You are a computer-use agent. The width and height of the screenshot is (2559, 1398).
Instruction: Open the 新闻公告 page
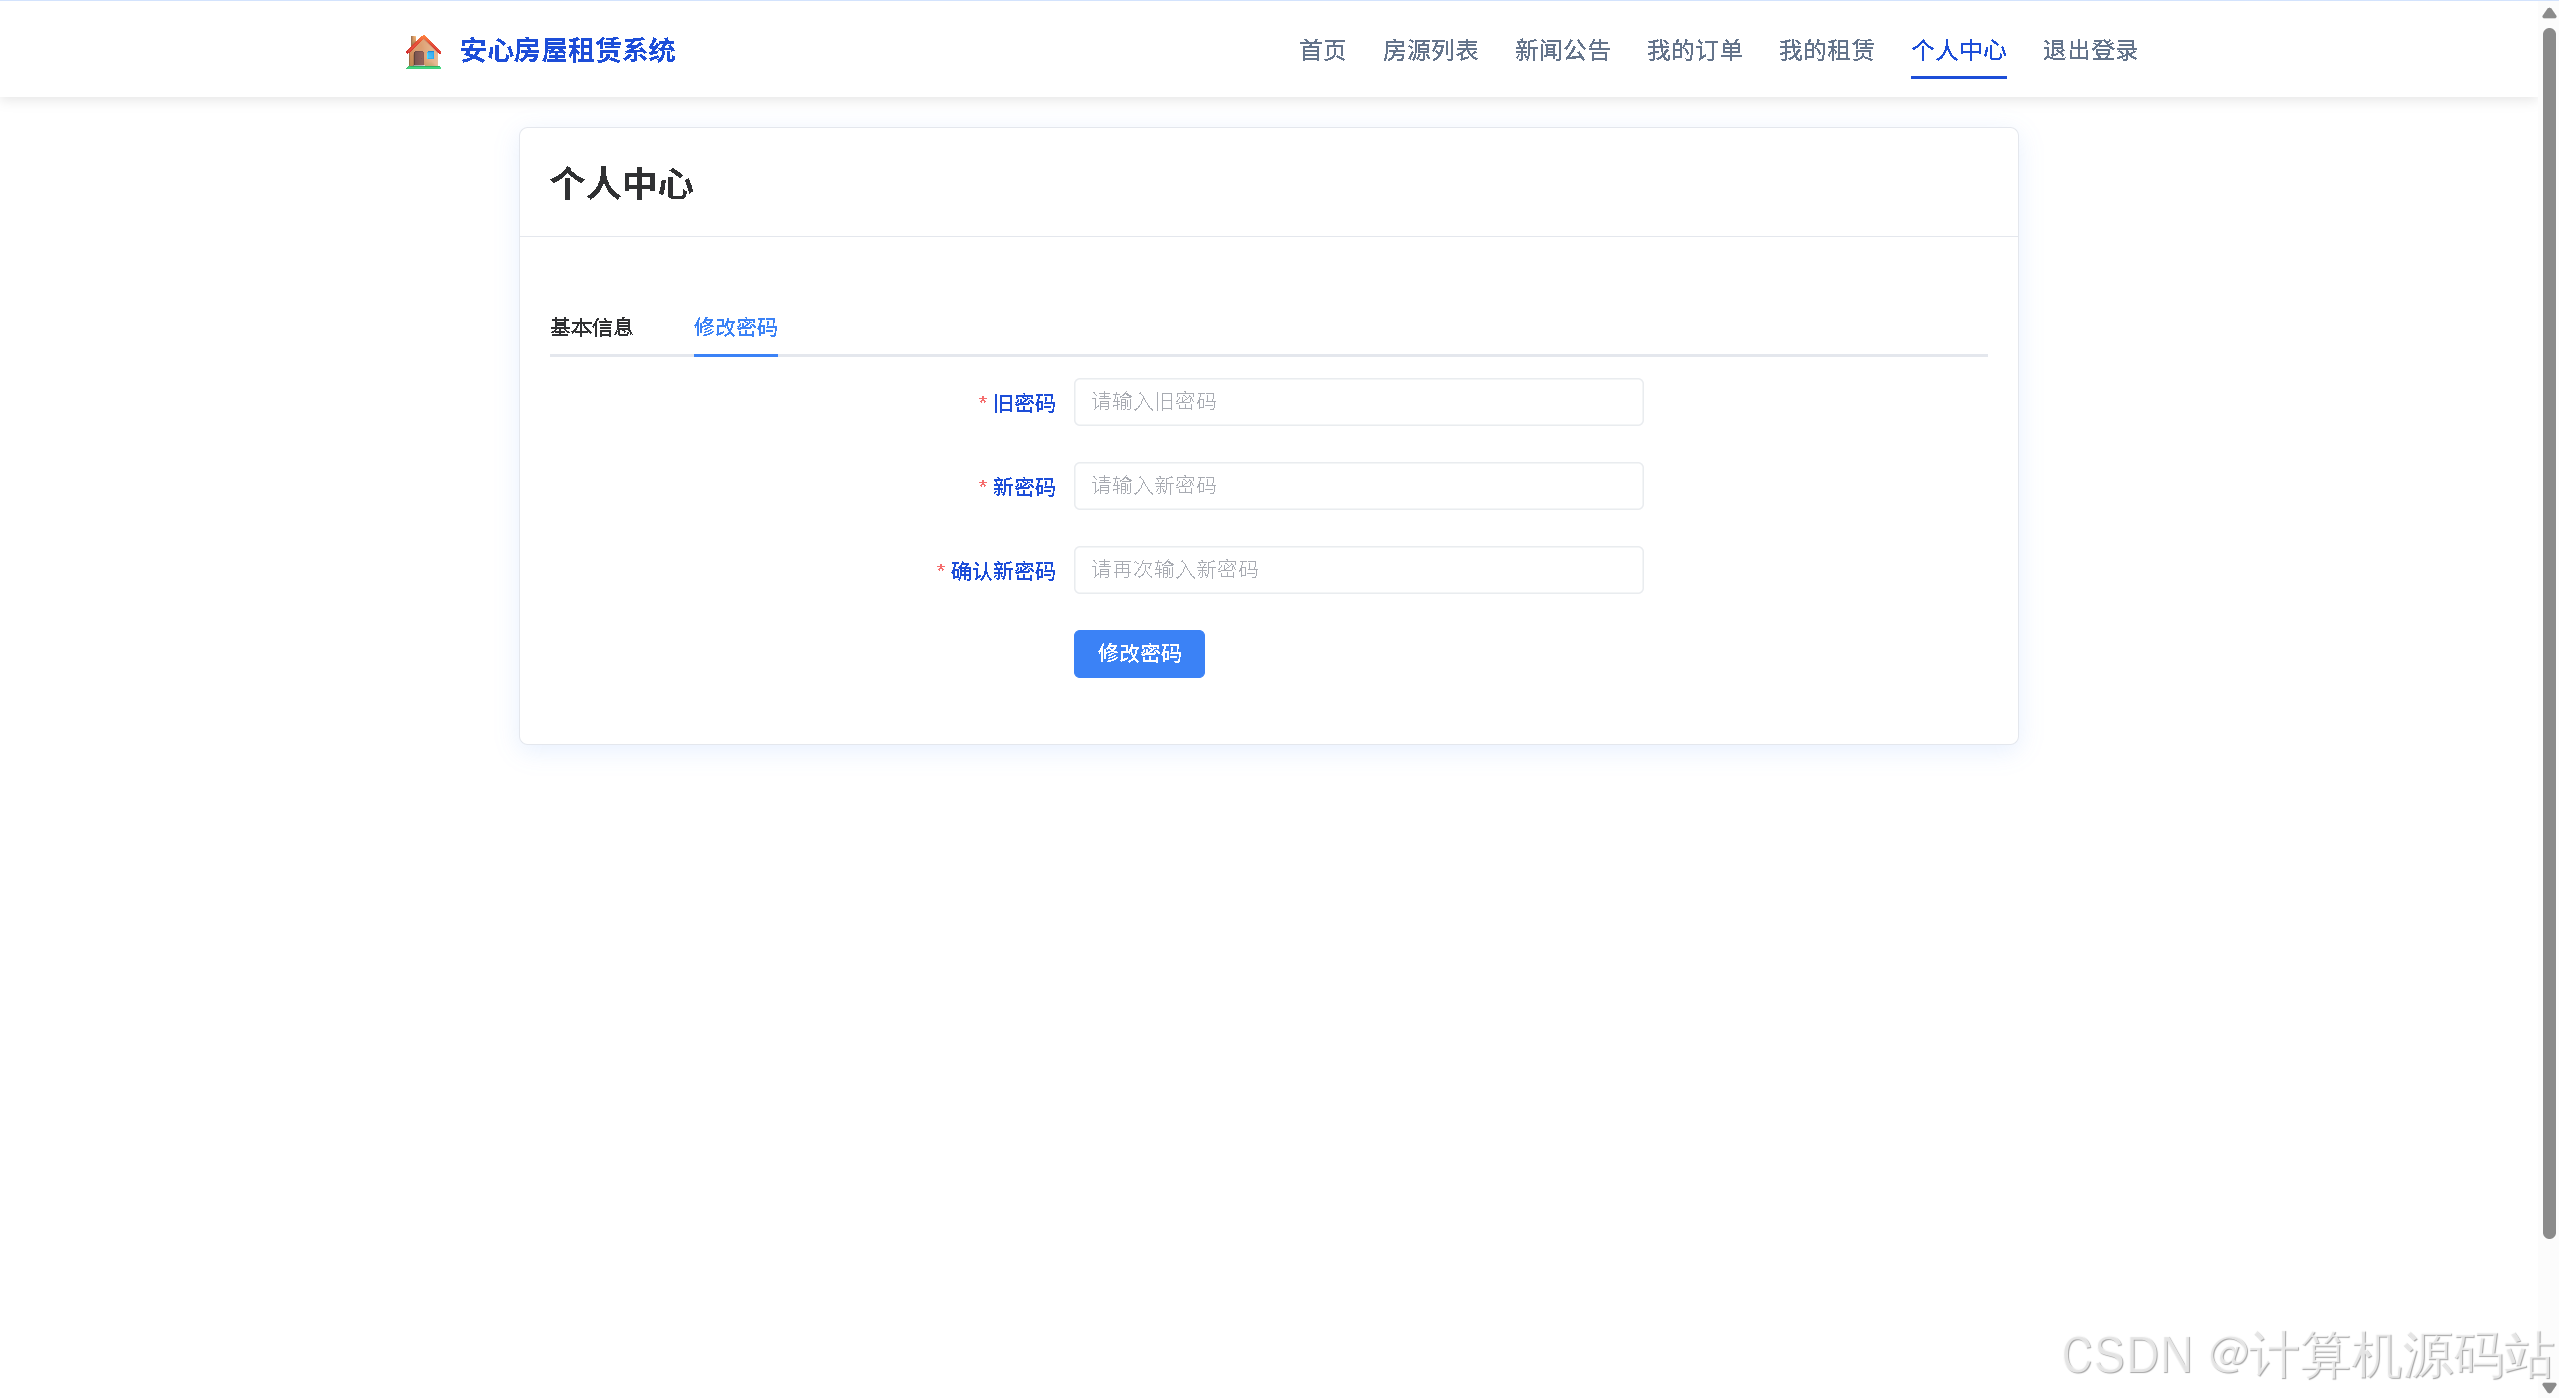1562,51
